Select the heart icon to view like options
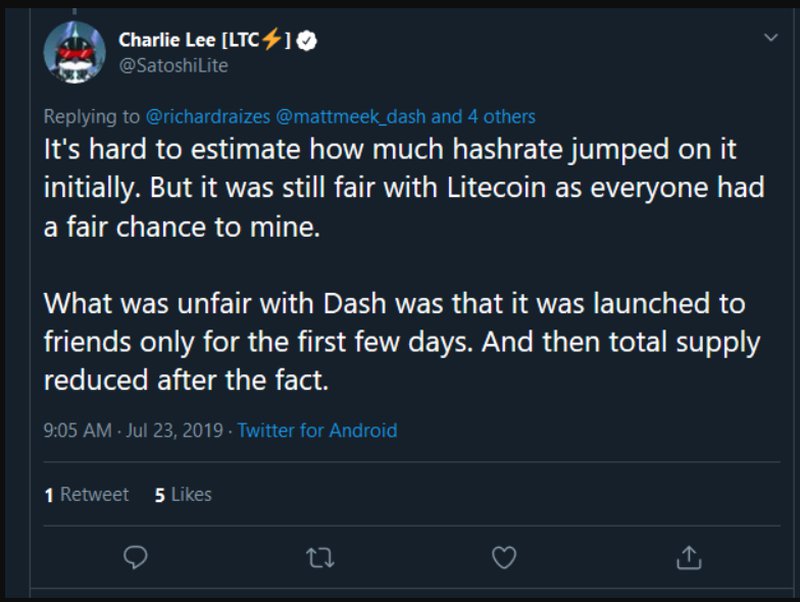Image resolution: width=800 pixels, height=602 pixels. 503,558
